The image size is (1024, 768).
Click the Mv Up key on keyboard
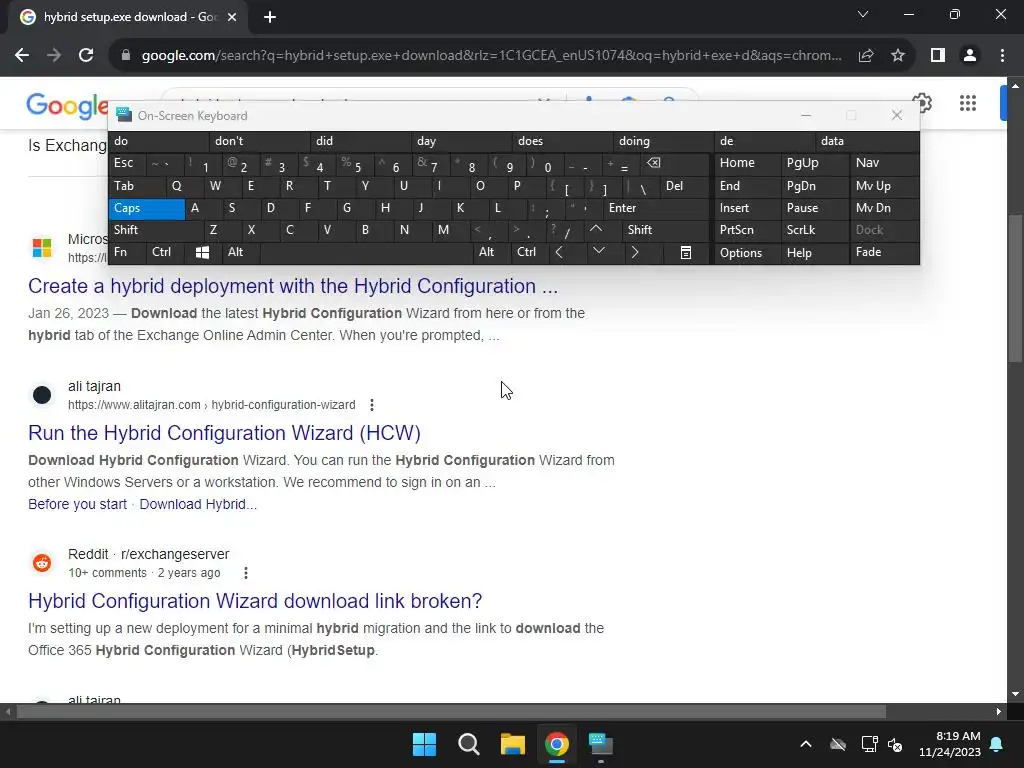coord(884,186)
